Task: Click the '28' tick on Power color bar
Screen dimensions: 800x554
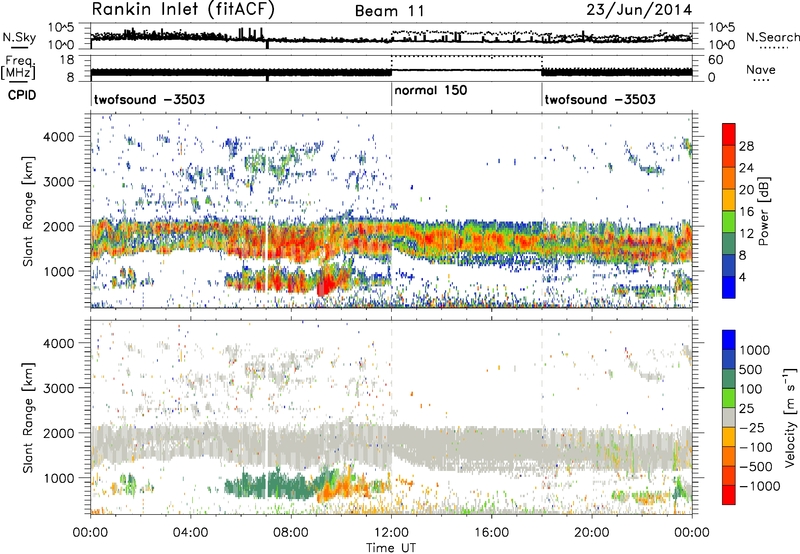Action: click(746, 146)
